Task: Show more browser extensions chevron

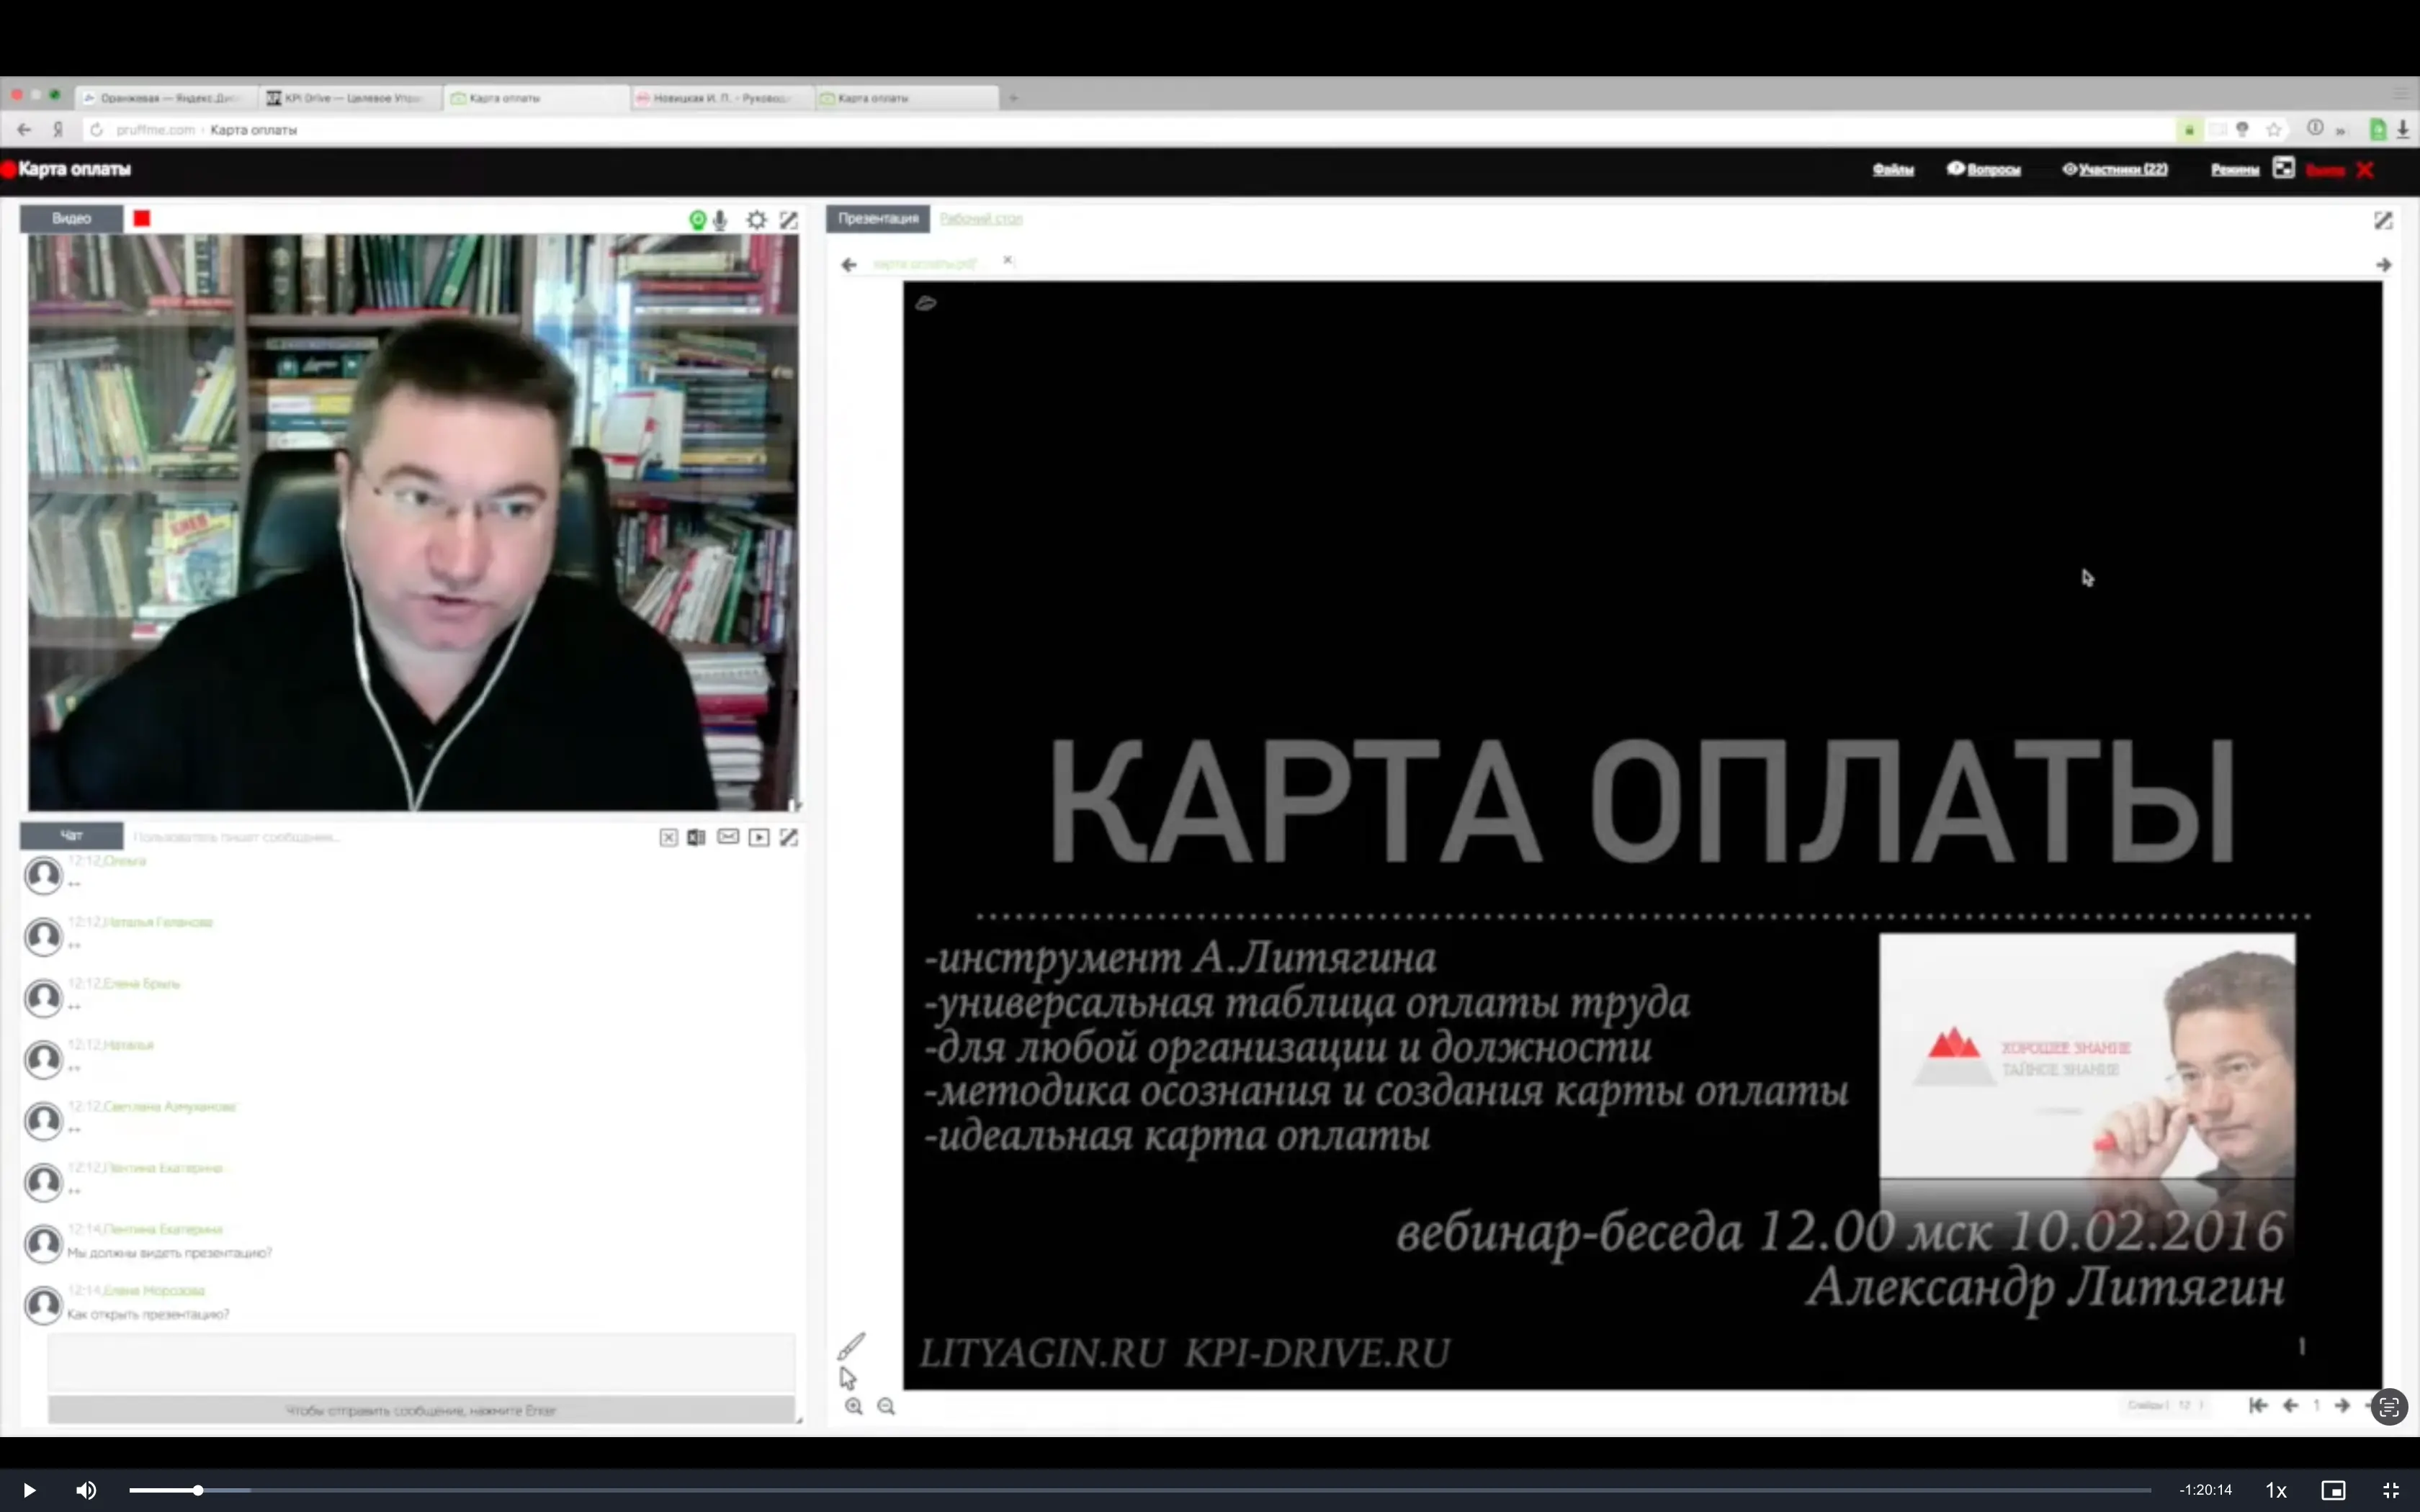Action: 2341,130
